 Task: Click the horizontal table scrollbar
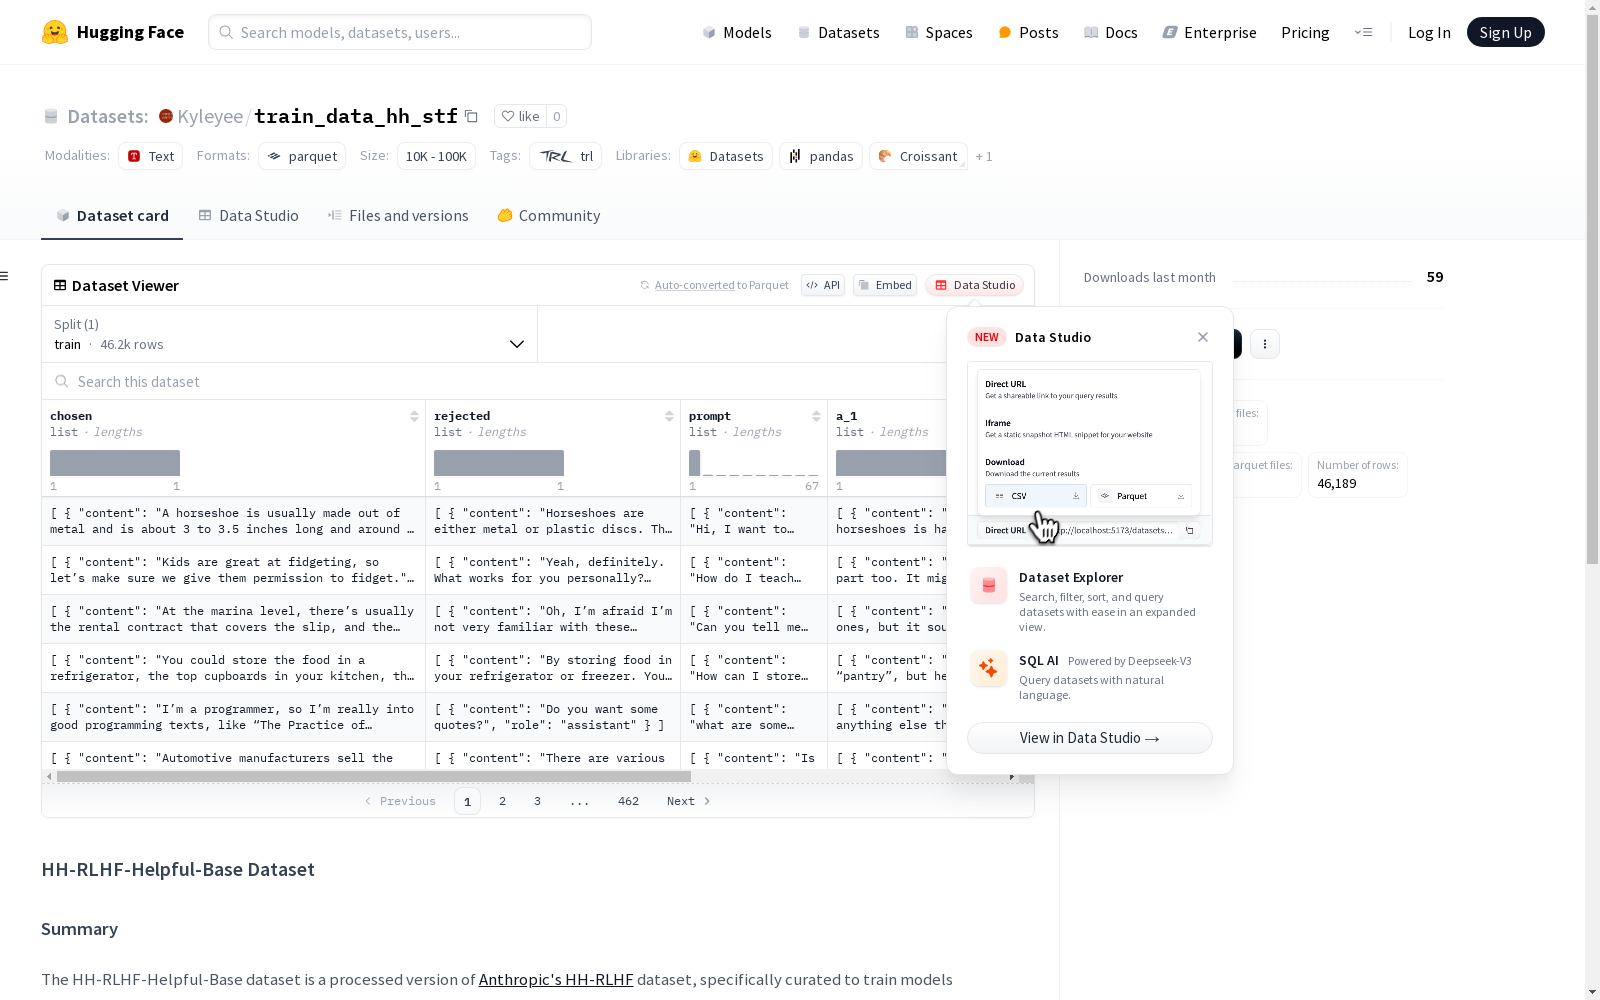tap(374, 776)
